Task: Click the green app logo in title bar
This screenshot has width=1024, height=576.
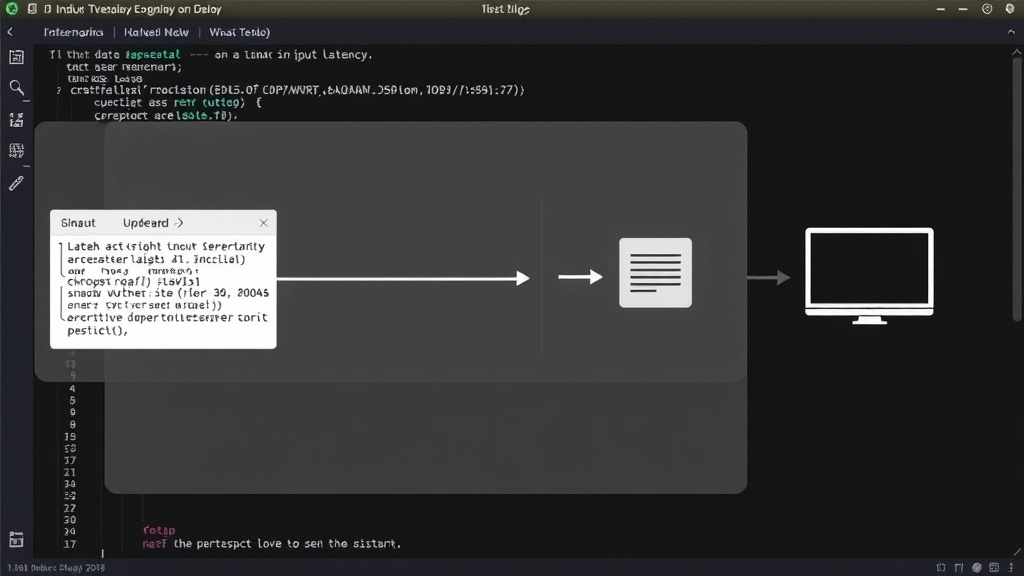Action: click(11, 8)
